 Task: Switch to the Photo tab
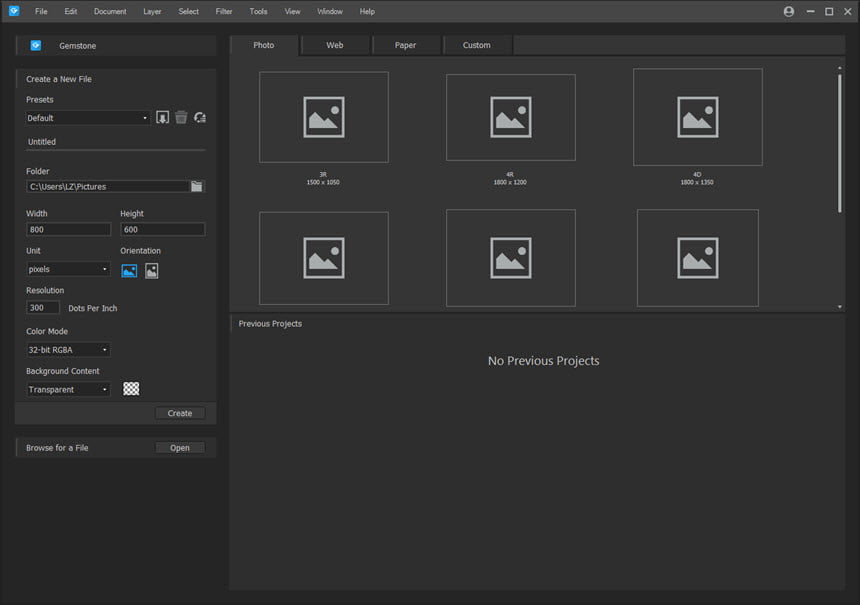click(264, 46)
